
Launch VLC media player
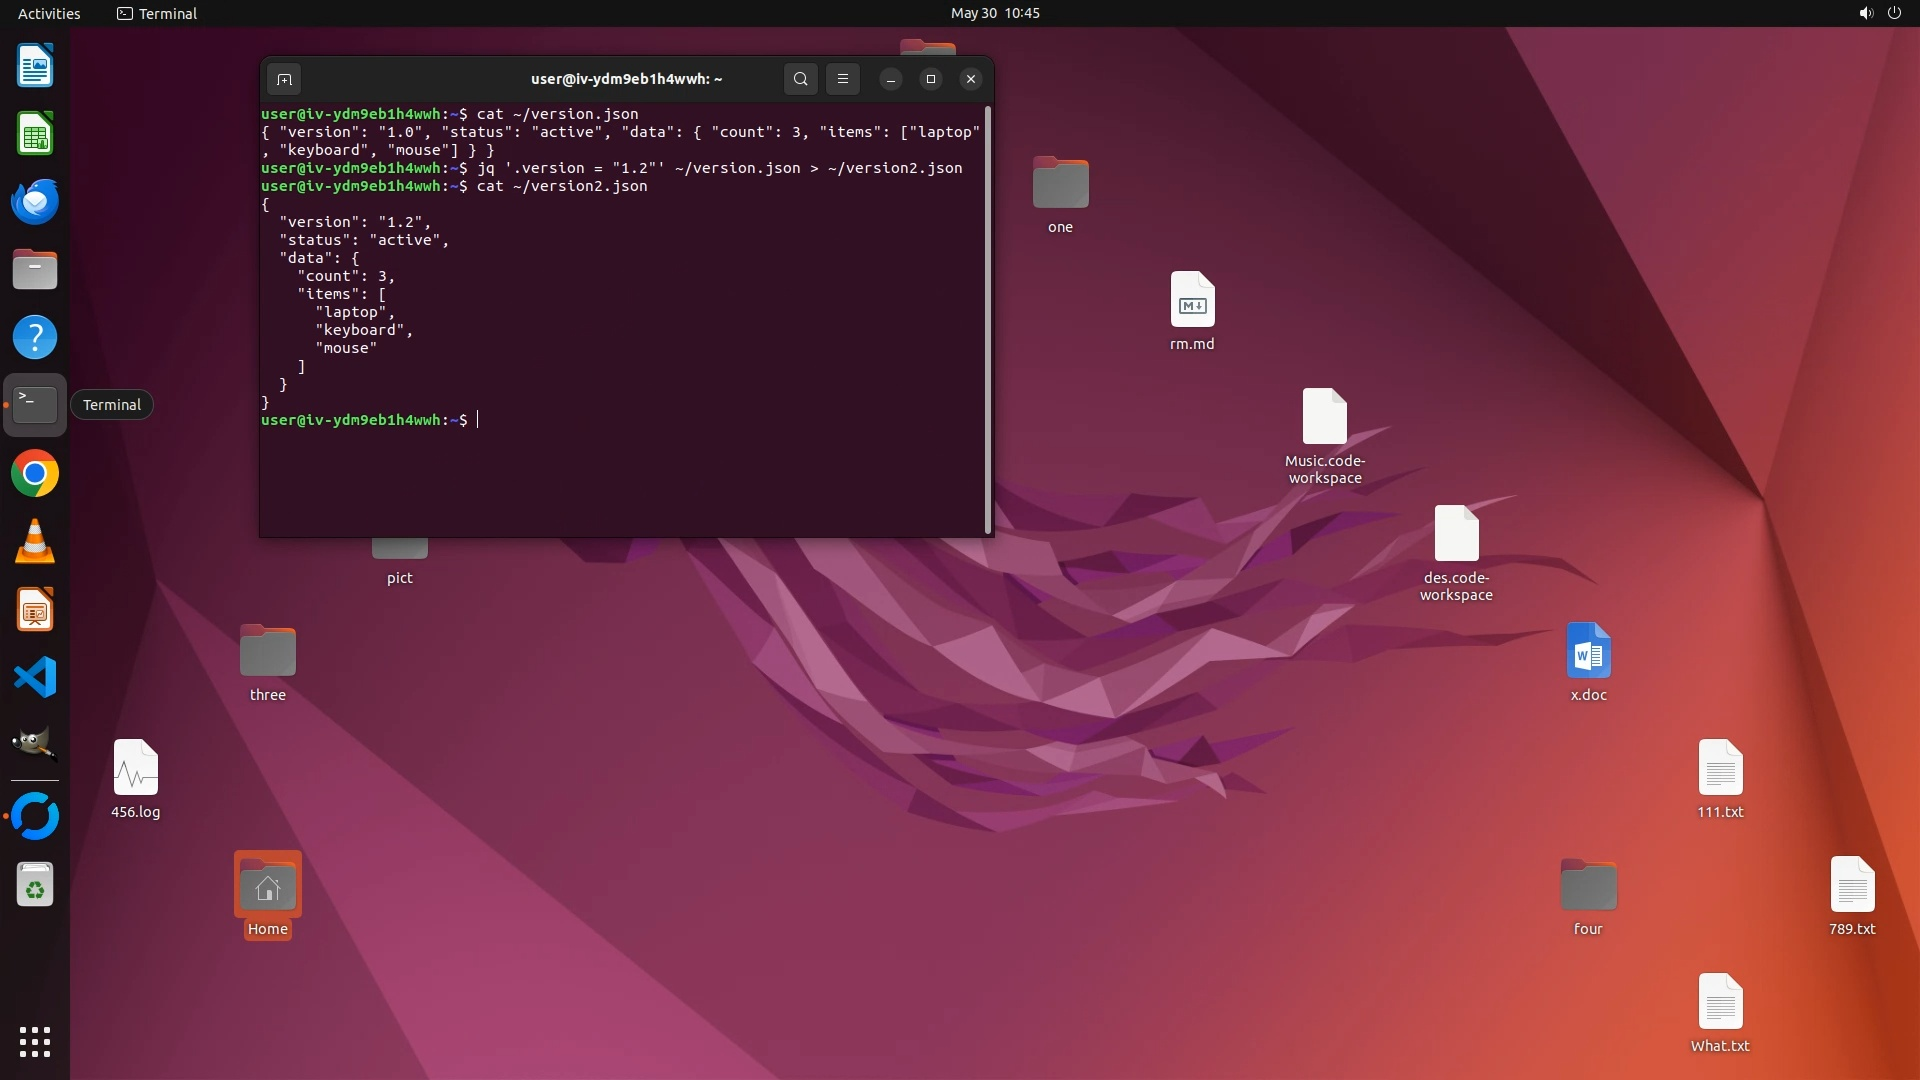coord(35,542)
